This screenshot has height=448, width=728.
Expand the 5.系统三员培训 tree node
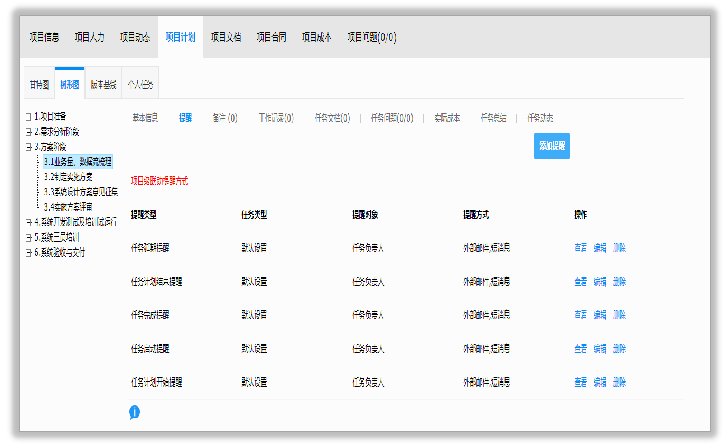(x=28, y=237)
